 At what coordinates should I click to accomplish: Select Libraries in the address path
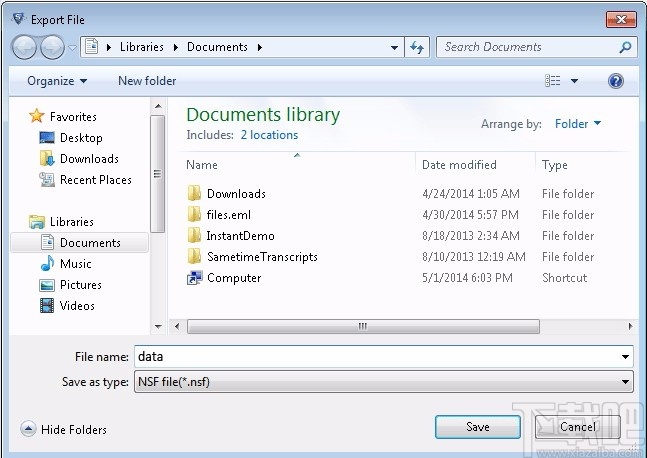(x=142, y=47)
